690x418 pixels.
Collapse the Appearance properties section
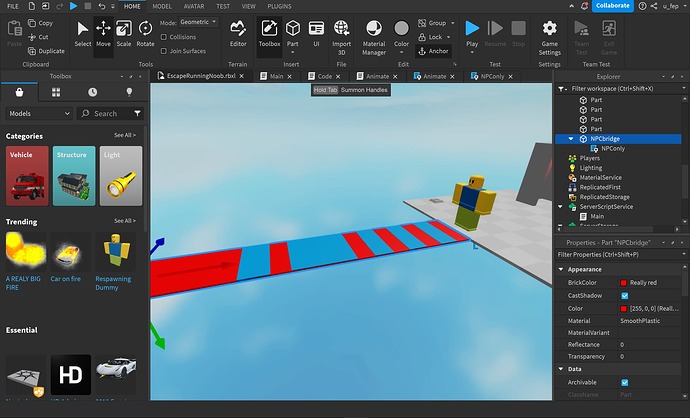tap(561, 269)
